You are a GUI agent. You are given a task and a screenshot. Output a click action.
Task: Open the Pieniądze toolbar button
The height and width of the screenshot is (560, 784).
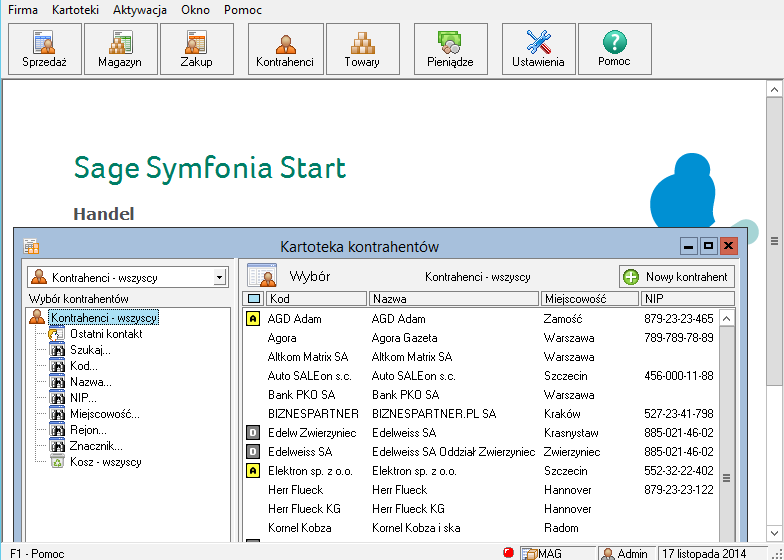point(450,48)
